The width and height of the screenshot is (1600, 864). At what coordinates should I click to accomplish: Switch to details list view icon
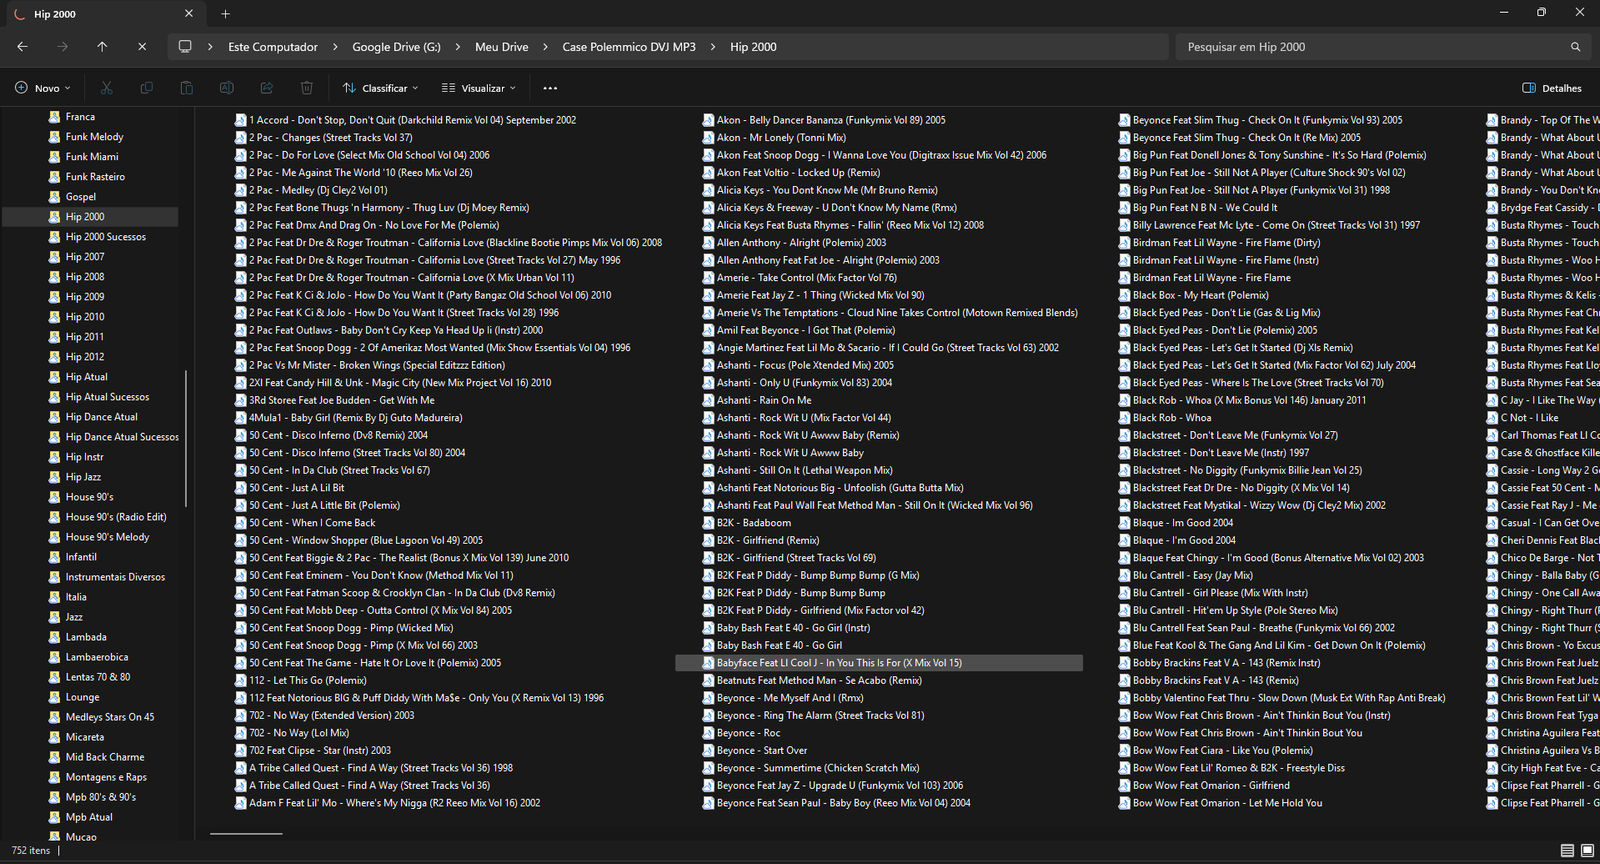(1567, 851)
